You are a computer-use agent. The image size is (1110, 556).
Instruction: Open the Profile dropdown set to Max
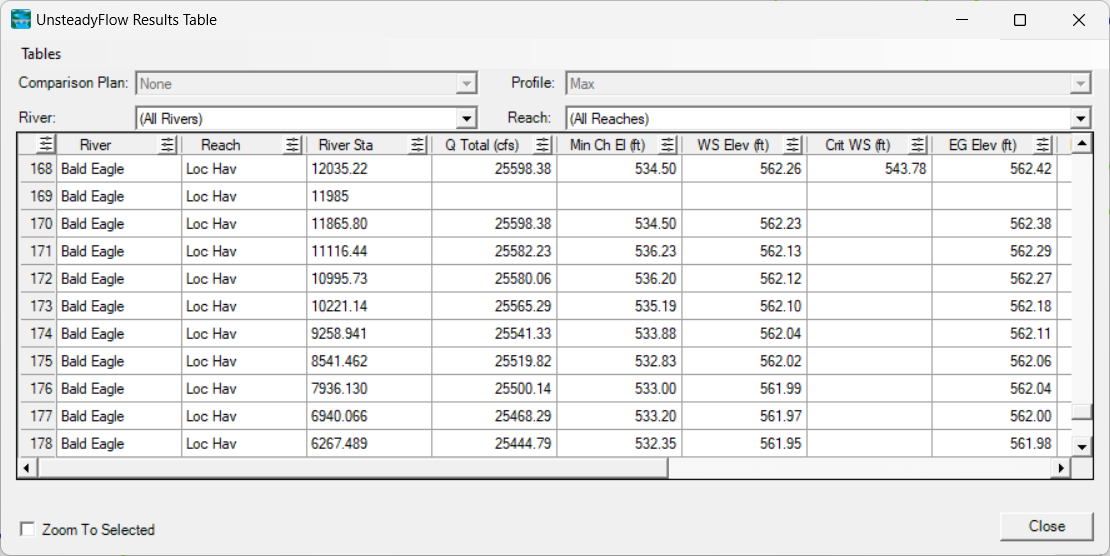tap(1080, 85)
